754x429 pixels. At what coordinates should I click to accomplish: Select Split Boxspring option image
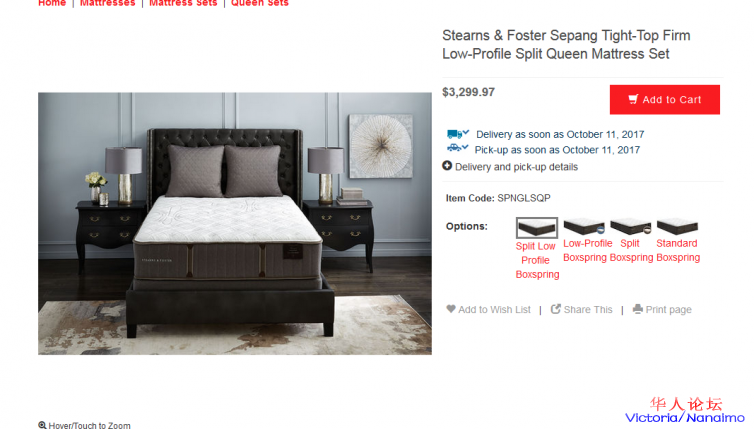pyautogui.click(x=630, y=226)
